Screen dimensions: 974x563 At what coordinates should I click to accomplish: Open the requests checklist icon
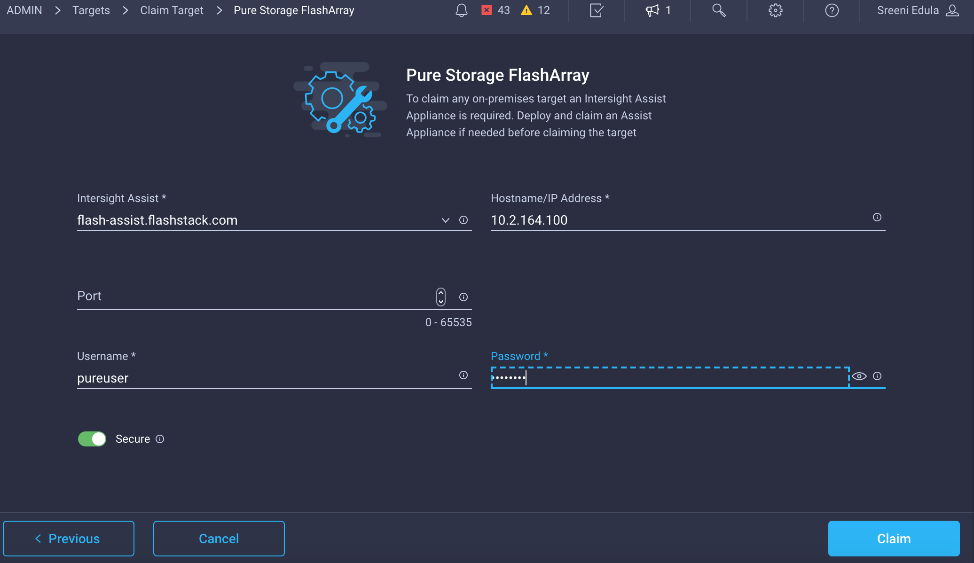(x=596, y=11)
